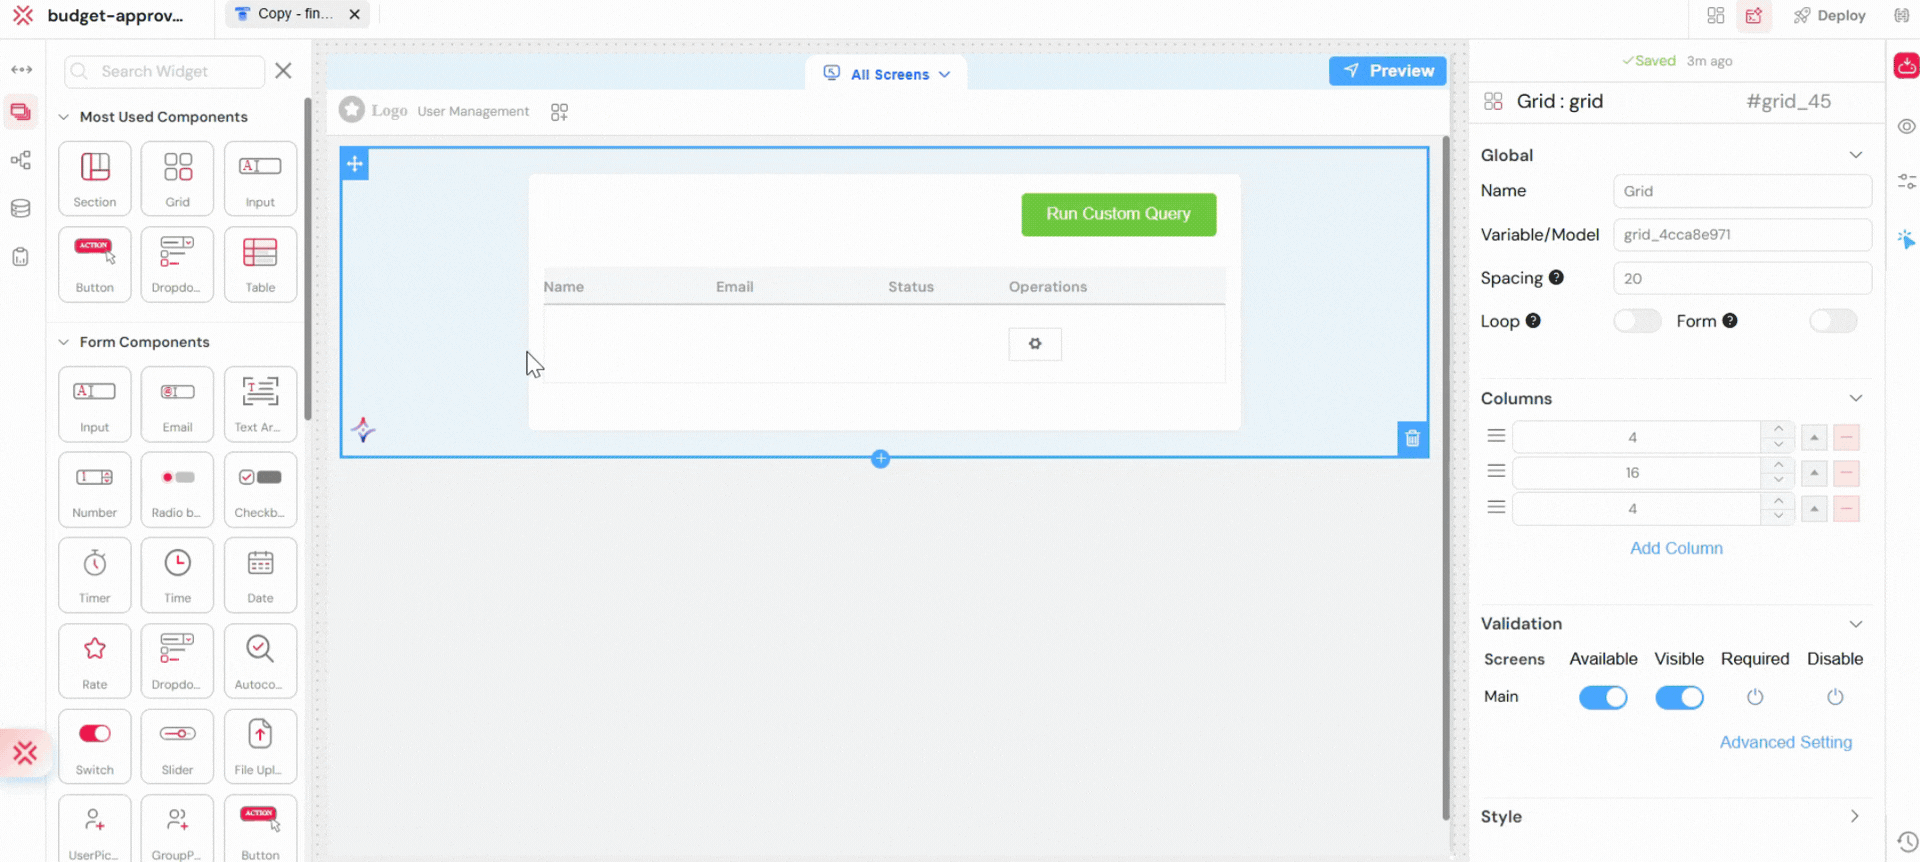
Task: Turn on the Form toggle
Action: pos(1832,321)
